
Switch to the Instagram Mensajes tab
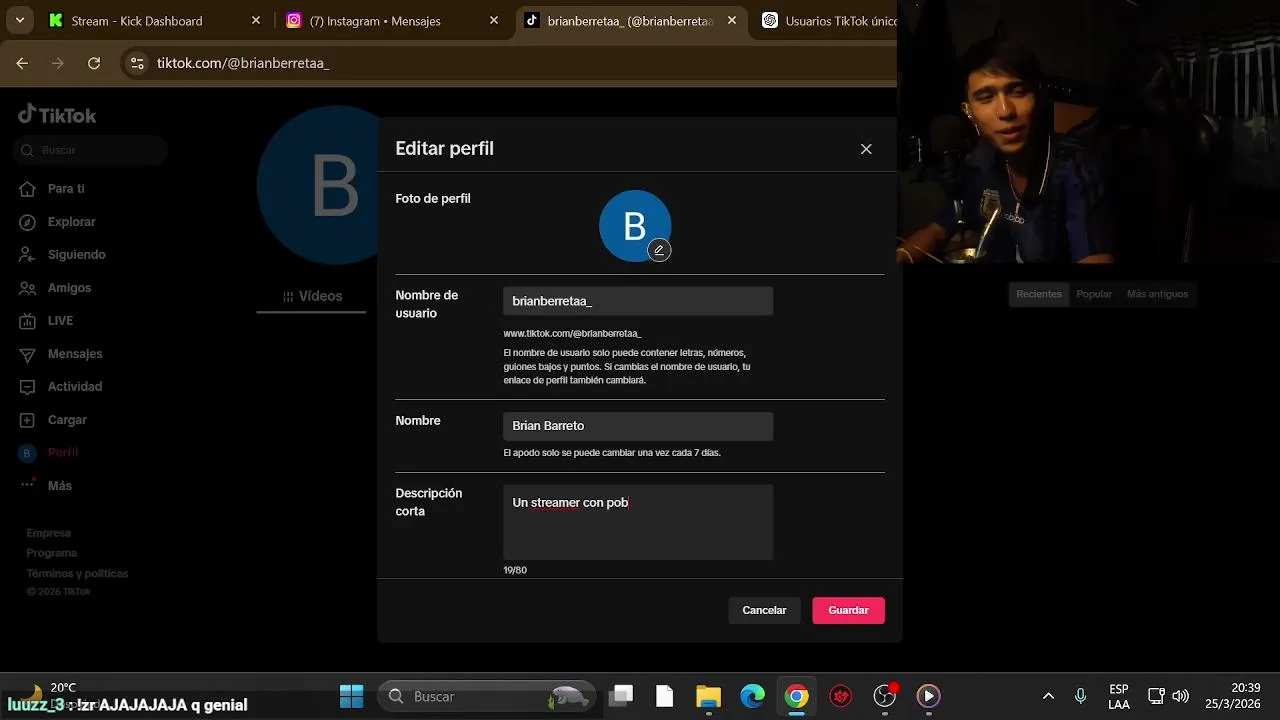[392, 21]
